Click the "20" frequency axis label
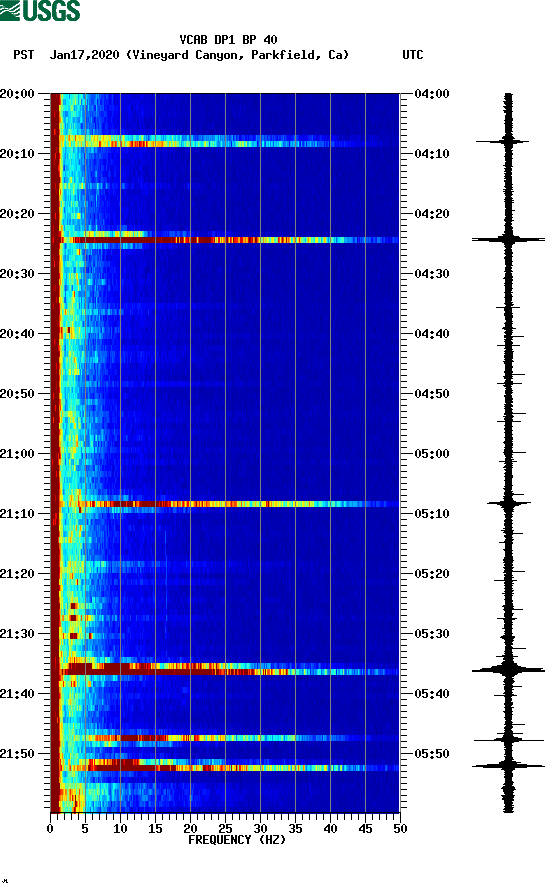552x892 pixels. tap(190, 829)
